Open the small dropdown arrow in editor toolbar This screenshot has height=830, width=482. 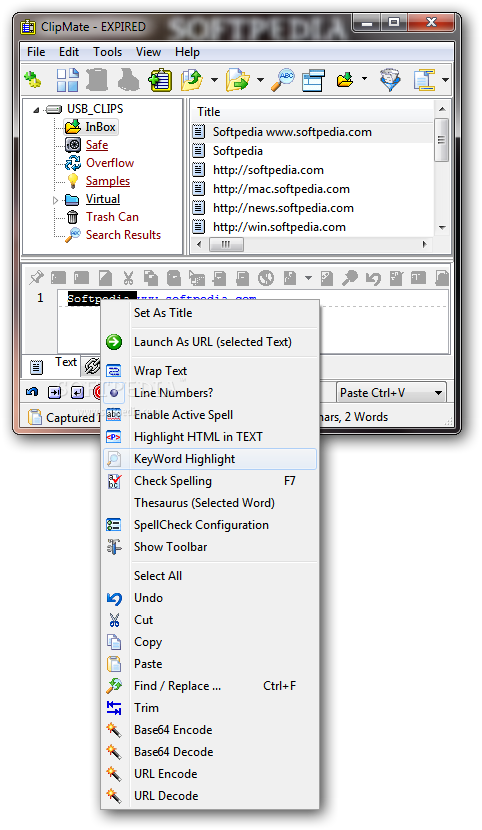308,278
